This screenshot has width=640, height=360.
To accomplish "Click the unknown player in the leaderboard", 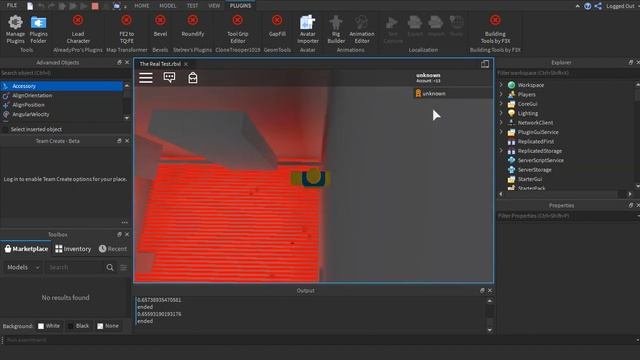I will click(x=453, y=93).
